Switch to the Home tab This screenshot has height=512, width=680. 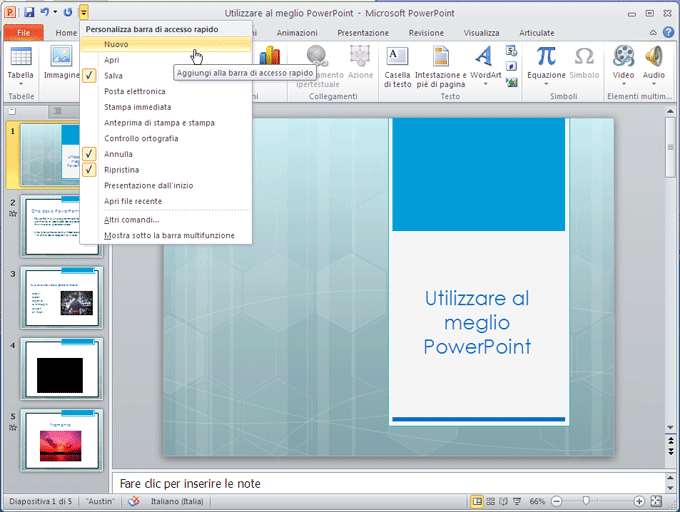coord(66,33)
